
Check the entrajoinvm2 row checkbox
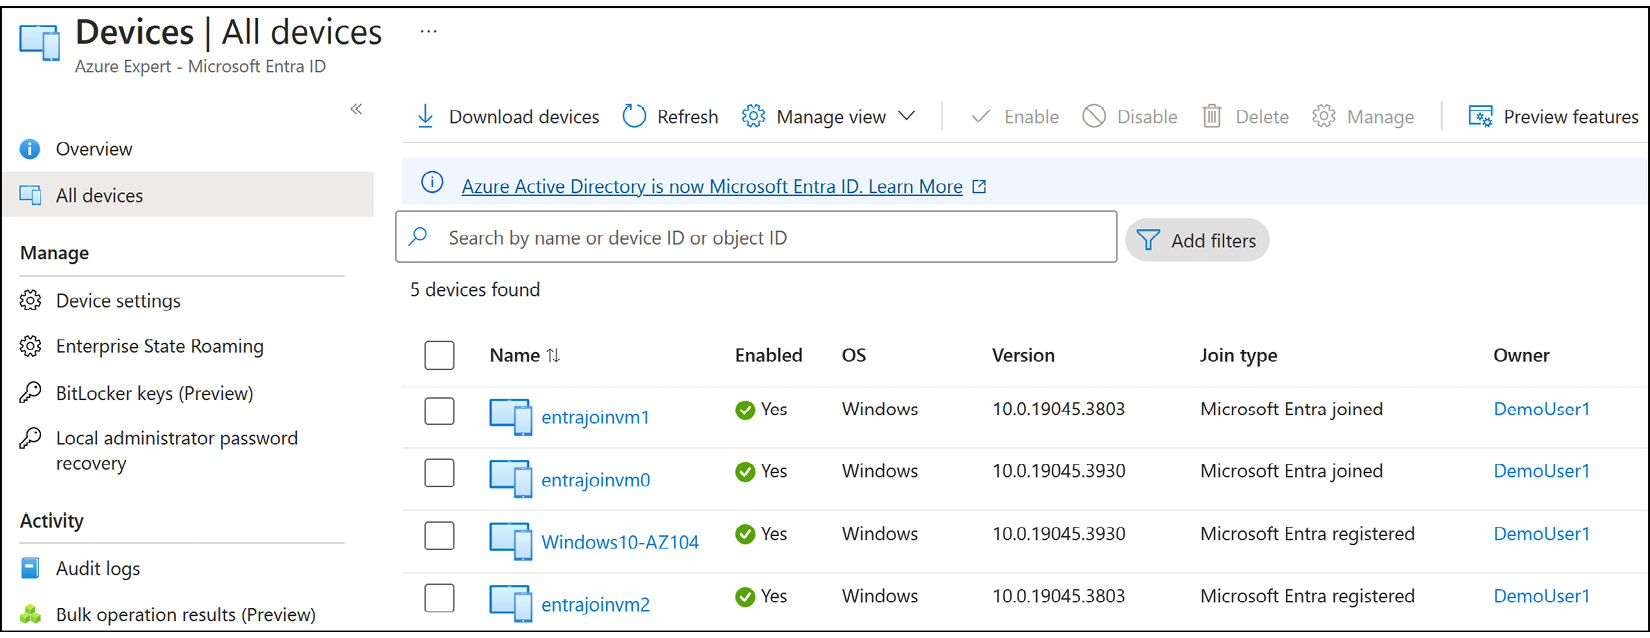coord(439,598)
